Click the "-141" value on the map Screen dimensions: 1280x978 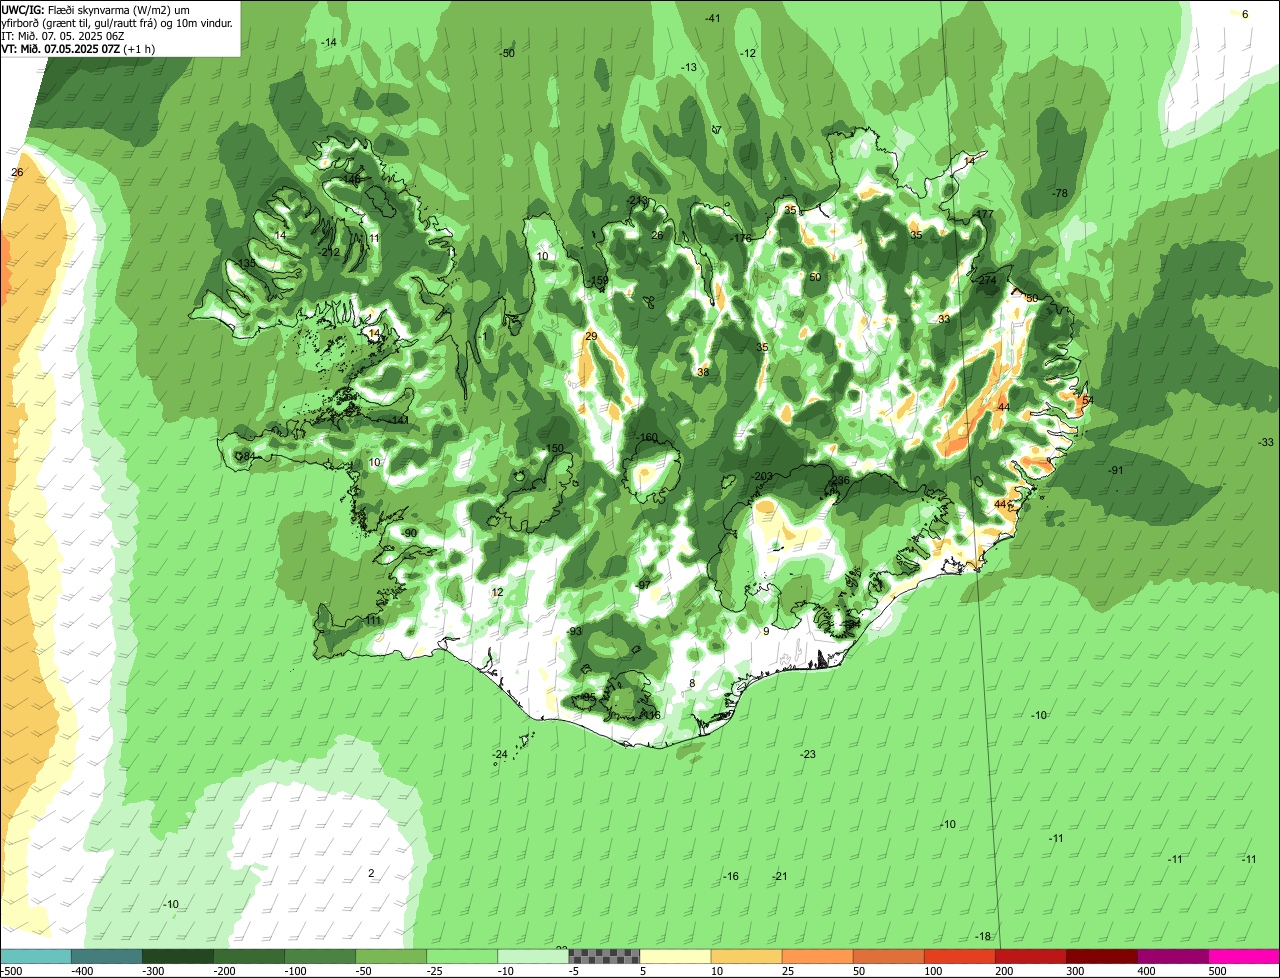[399, 420]
